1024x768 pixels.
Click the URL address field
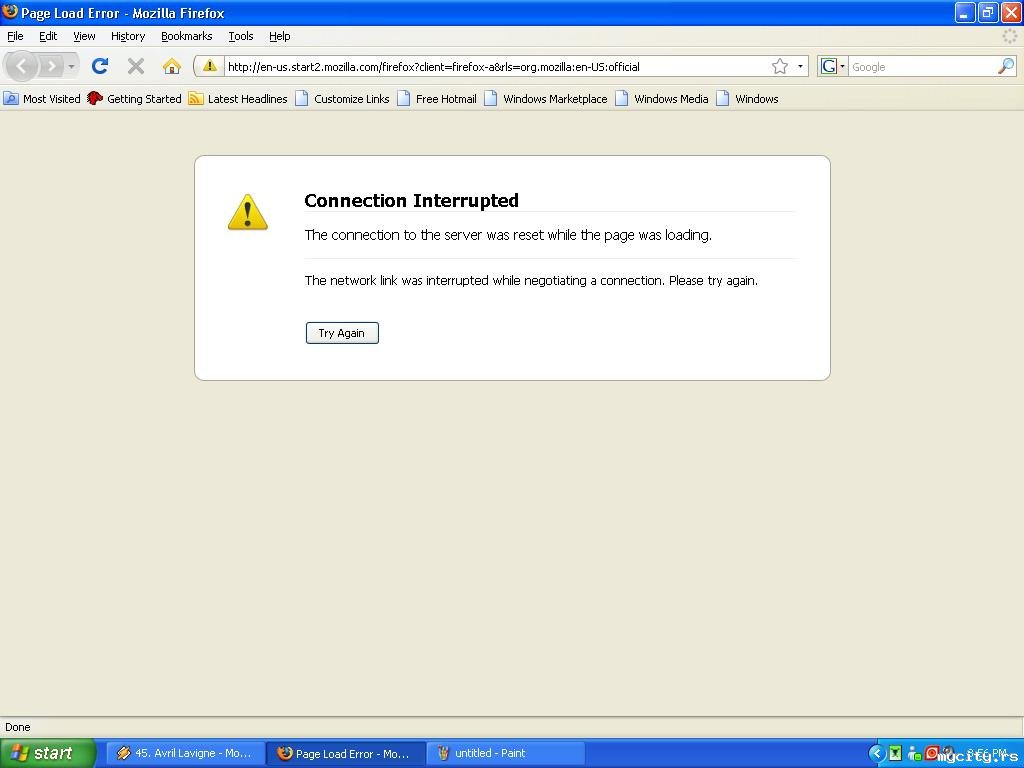pos(496,67)
